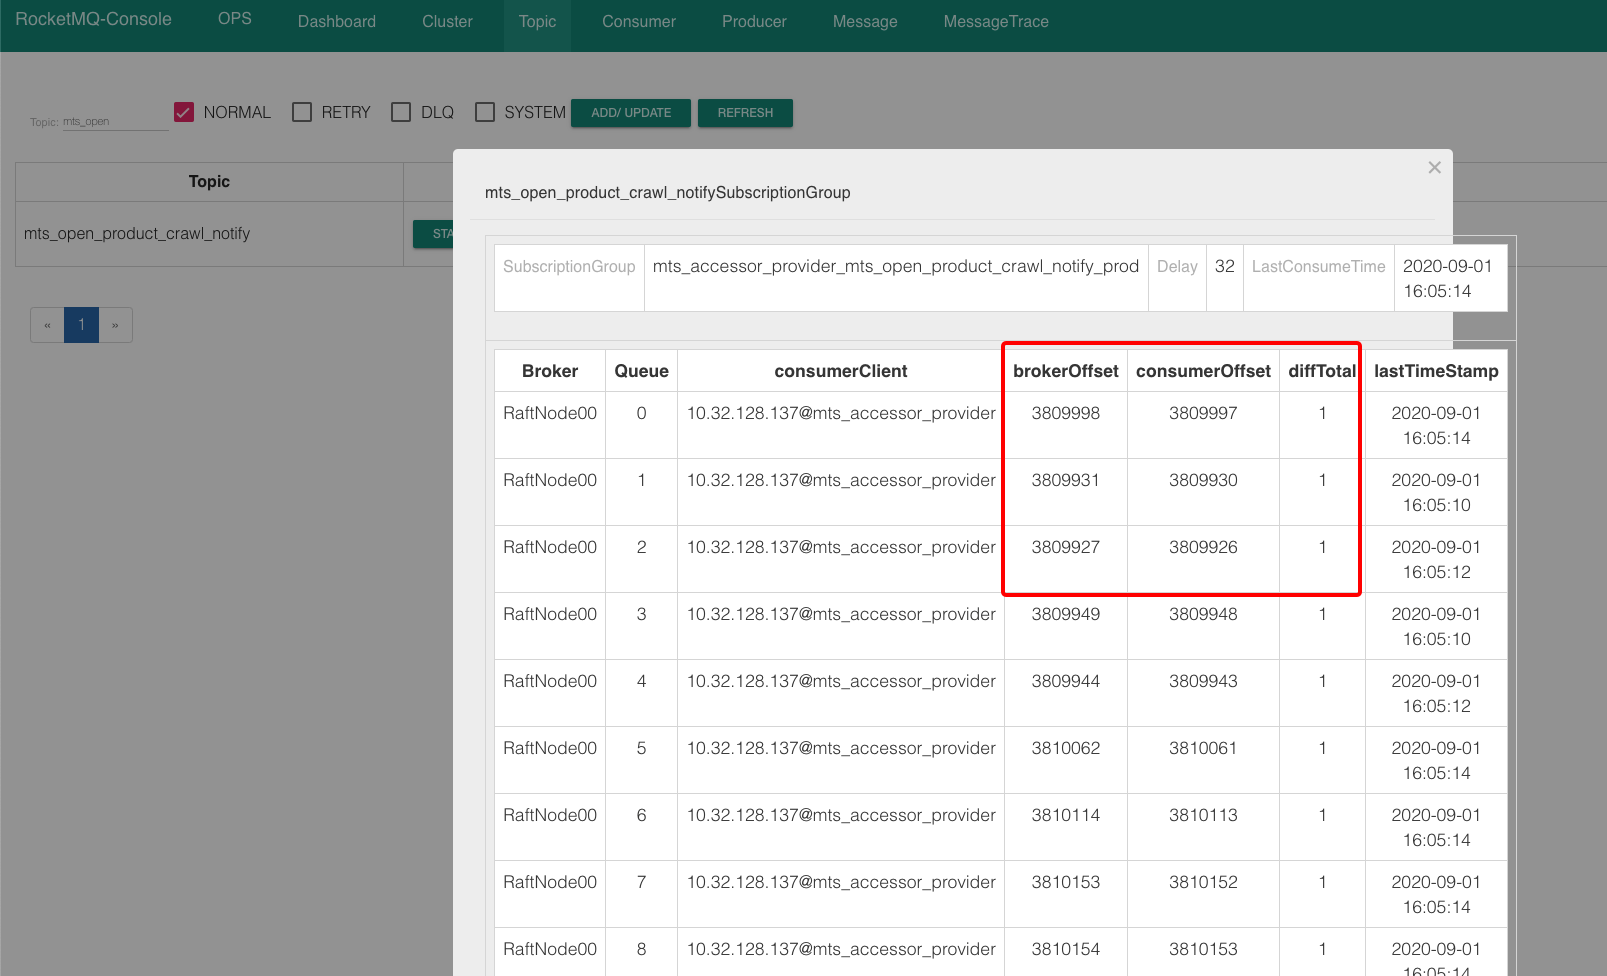The image size is (1607, 976).
Task: Tick the DLQ checkbox
Action: point(401,112)
